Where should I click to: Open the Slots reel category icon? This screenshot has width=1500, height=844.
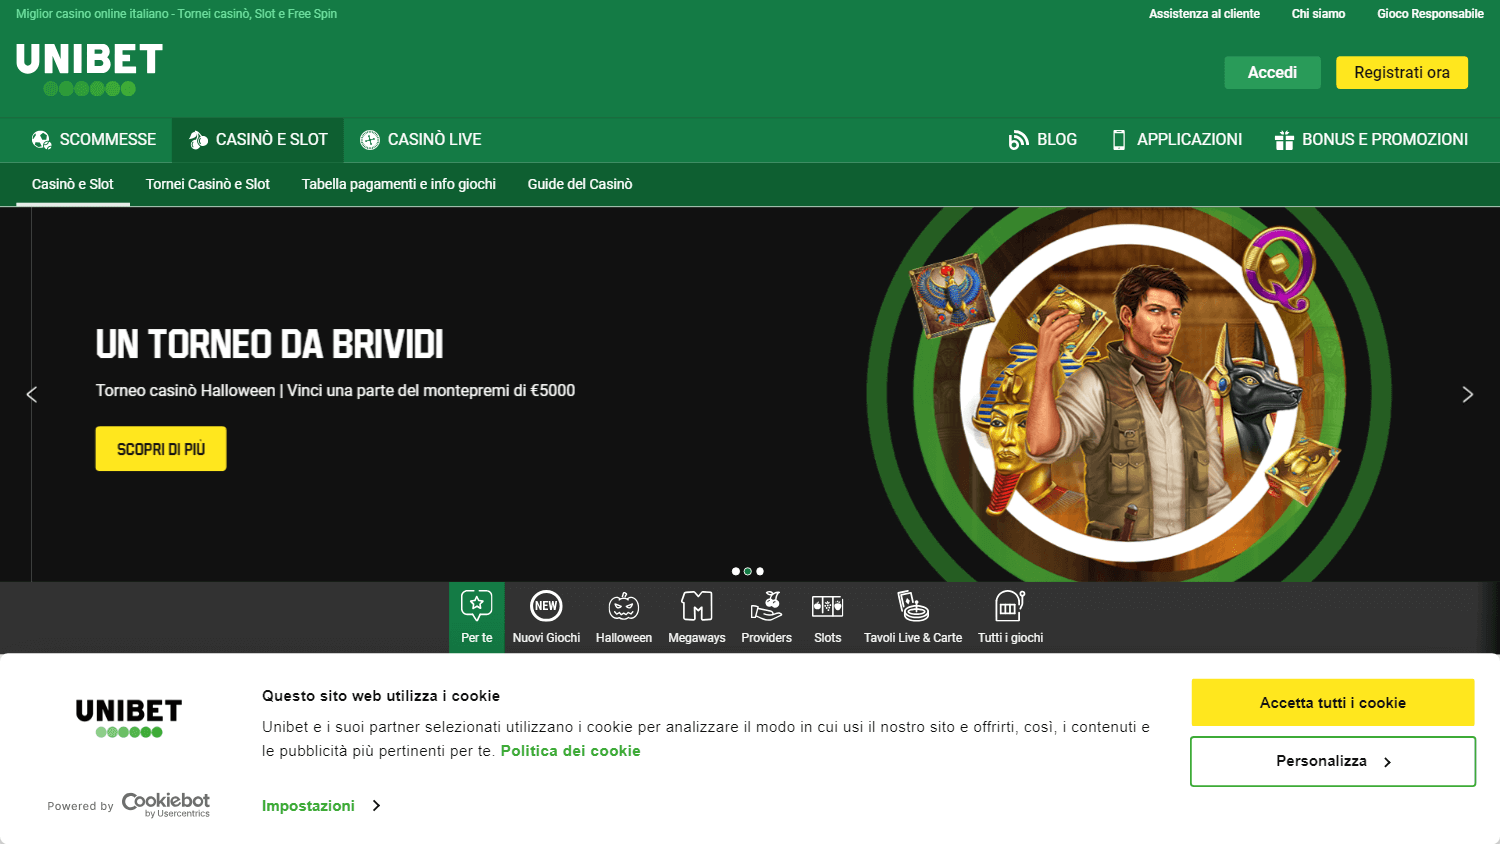[828, 606]
